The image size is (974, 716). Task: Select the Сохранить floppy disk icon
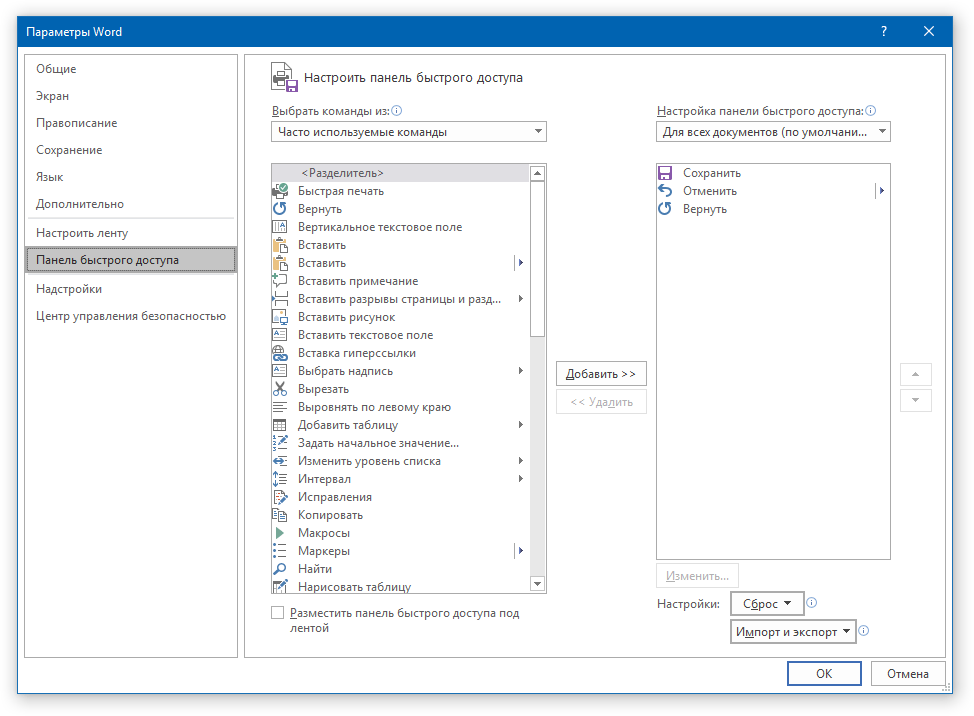point(665,173)
